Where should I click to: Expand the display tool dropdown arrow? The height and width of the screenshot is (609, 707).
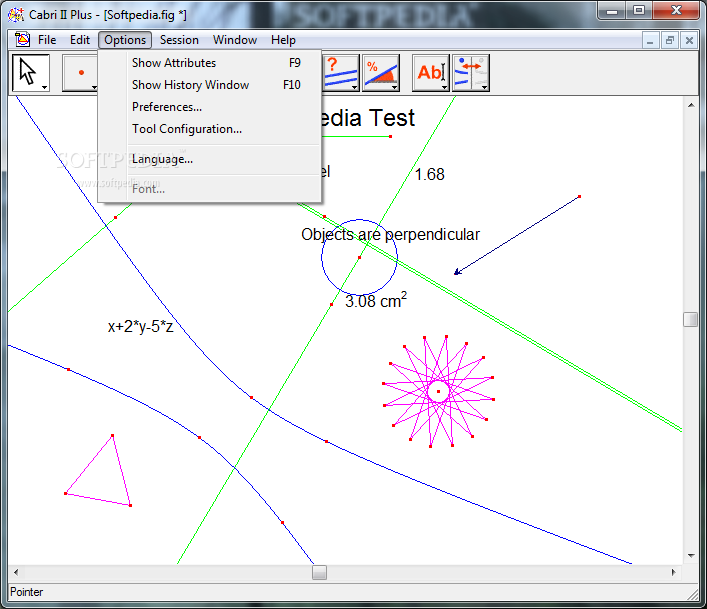tap(484, 87)
